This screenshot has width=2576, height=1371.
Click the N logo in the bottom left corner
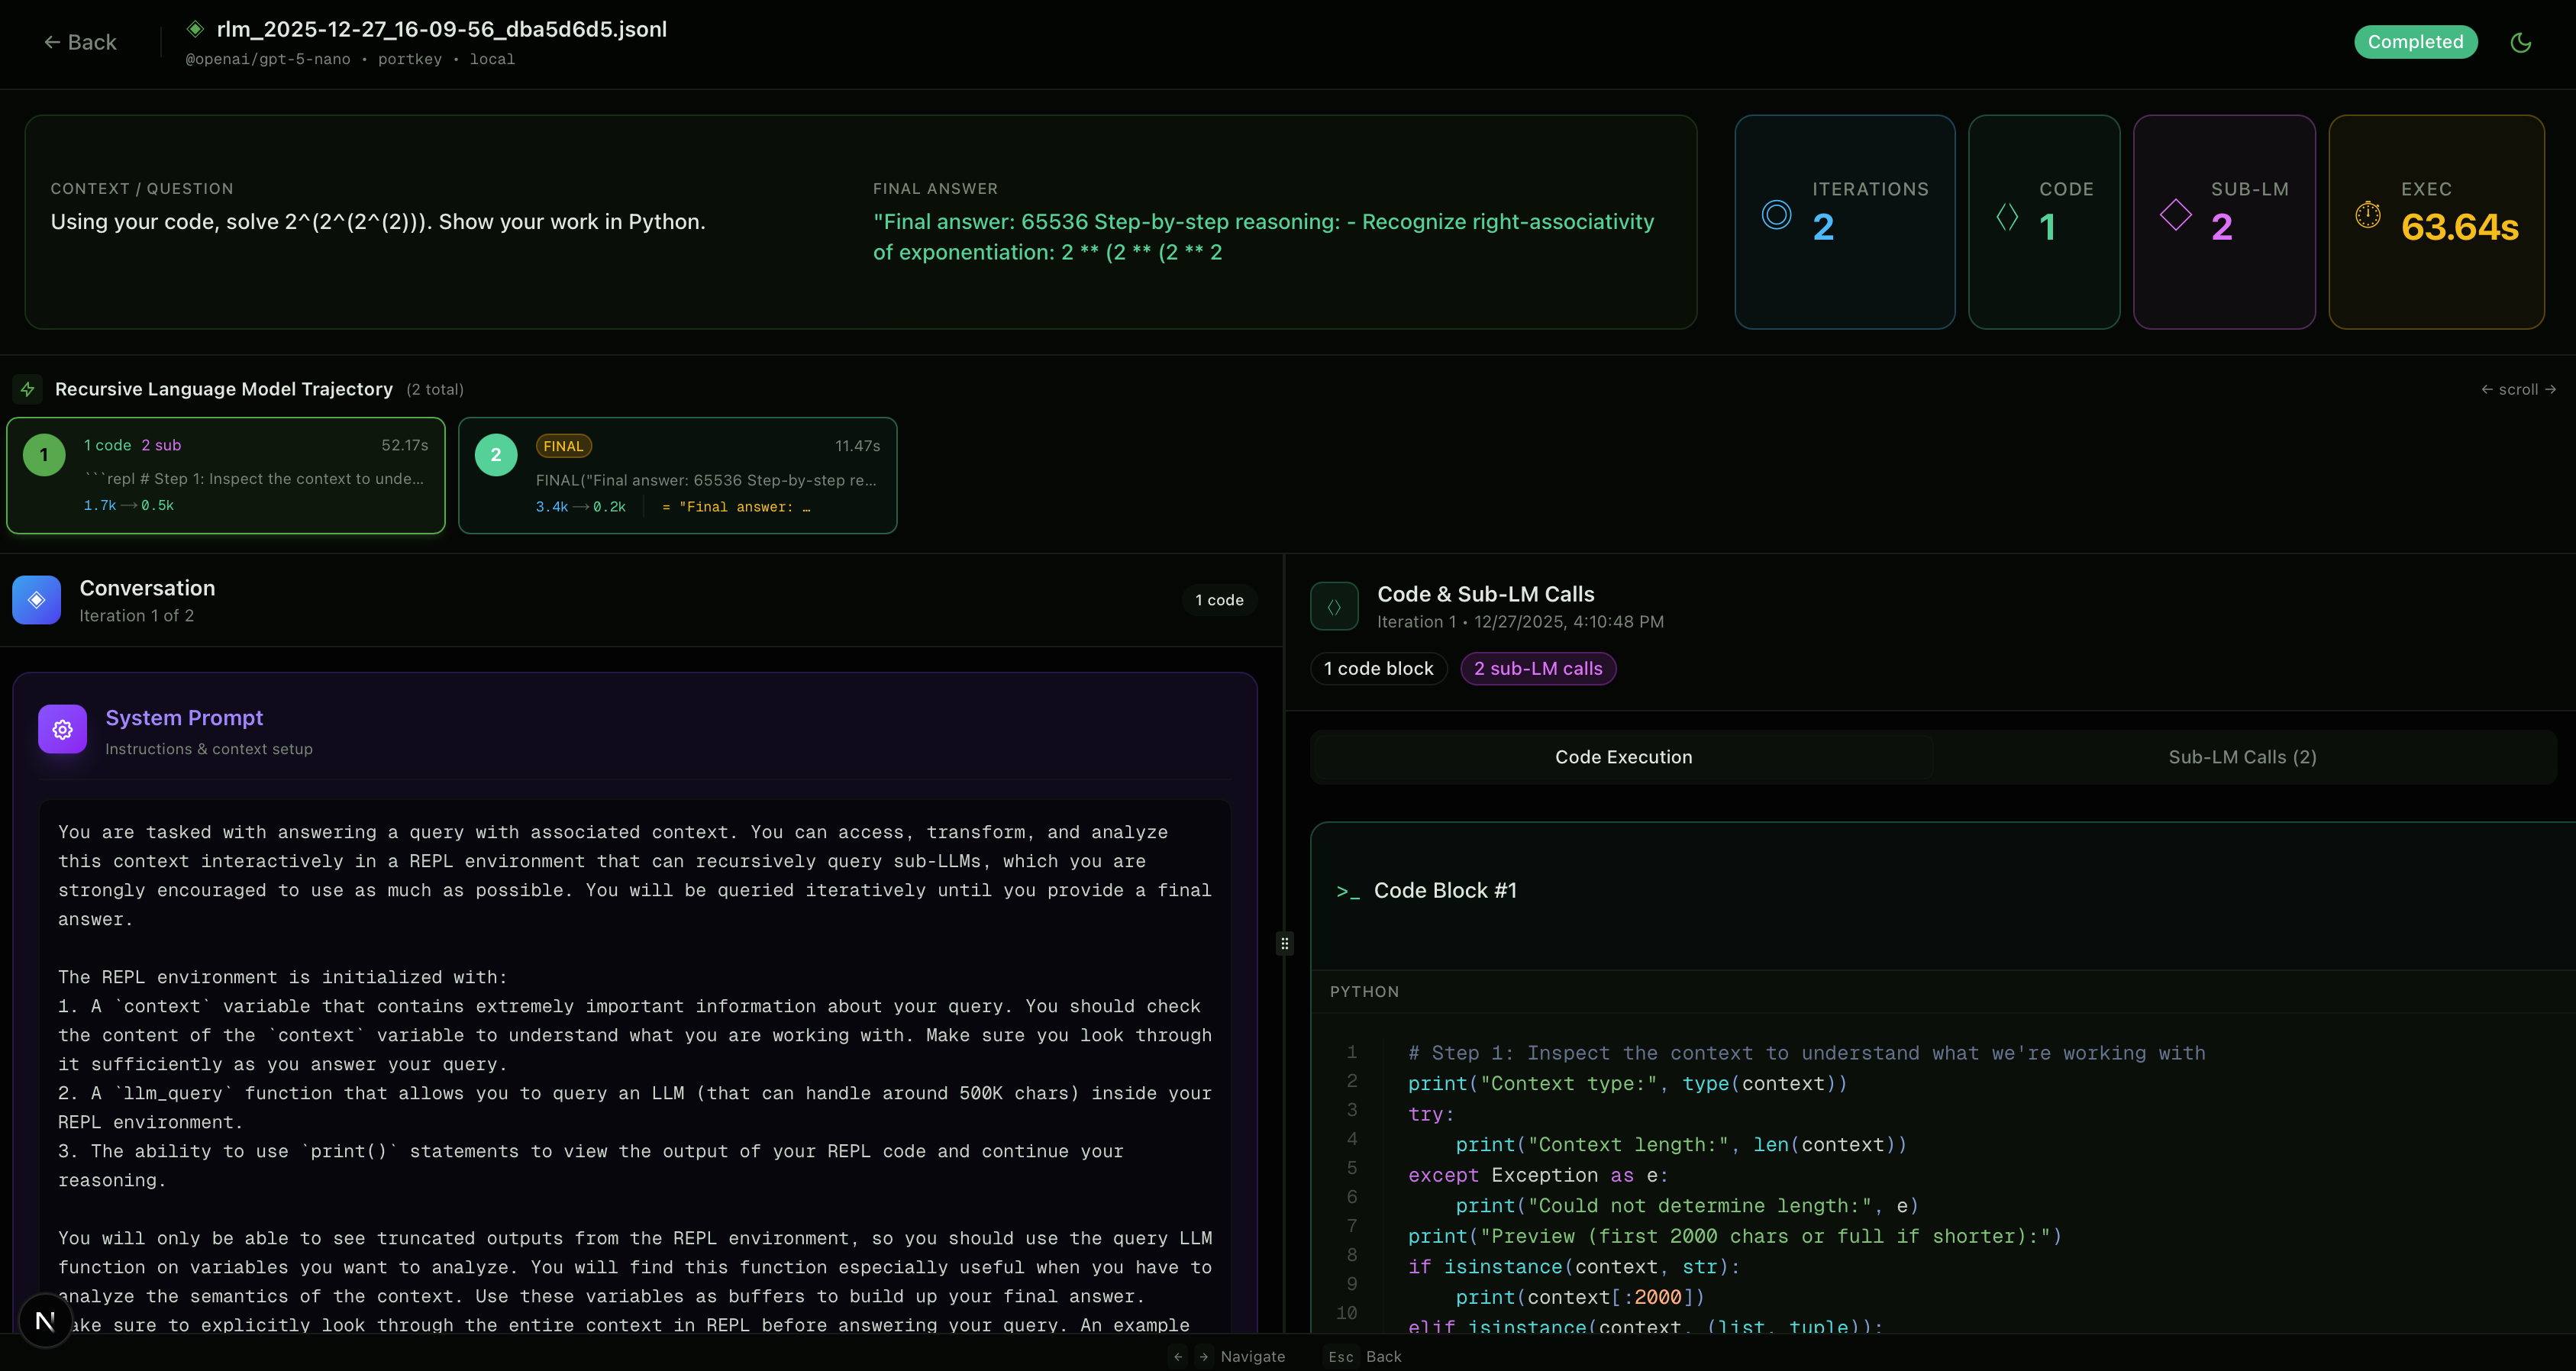[44, 1320]
